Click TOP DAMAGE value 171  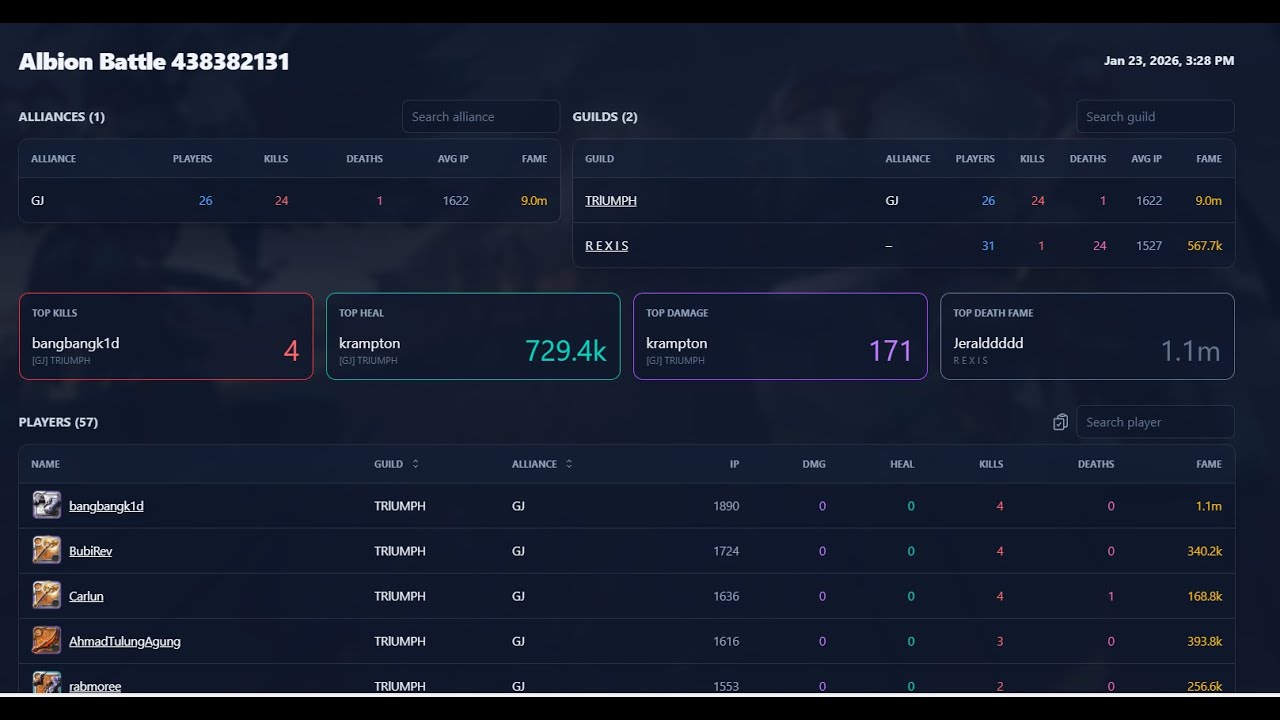pos(890,351)
